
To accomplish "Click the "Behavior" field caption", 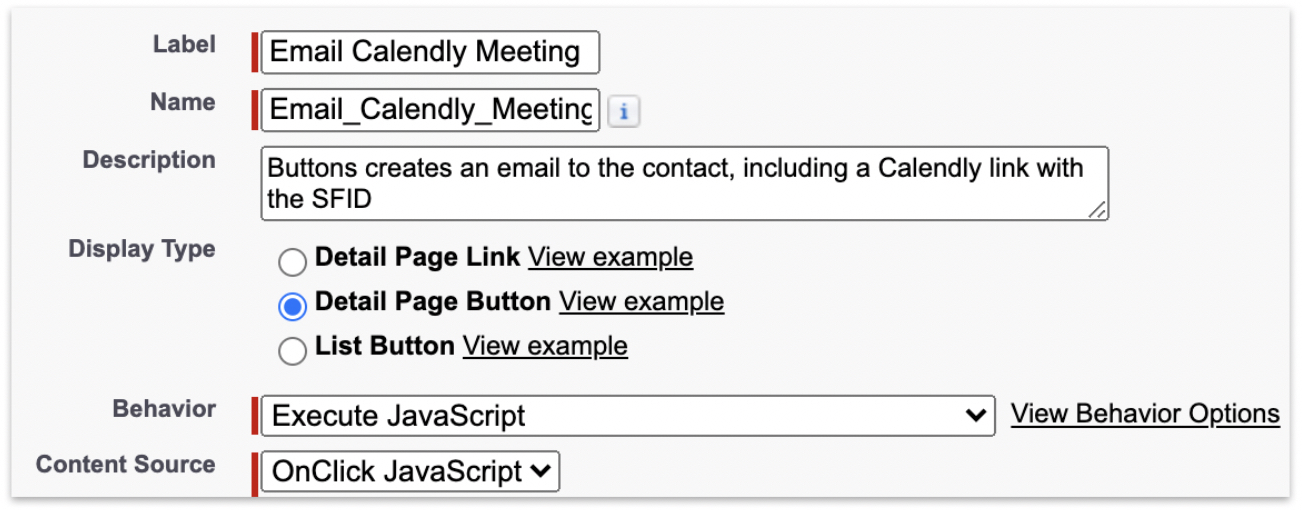I will 164,409.
